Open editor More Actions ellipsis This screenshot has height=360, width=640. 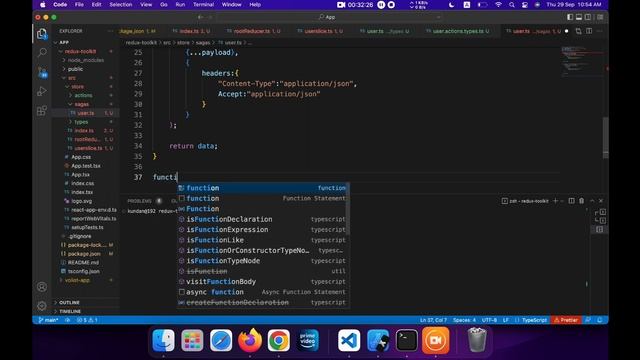599,31
